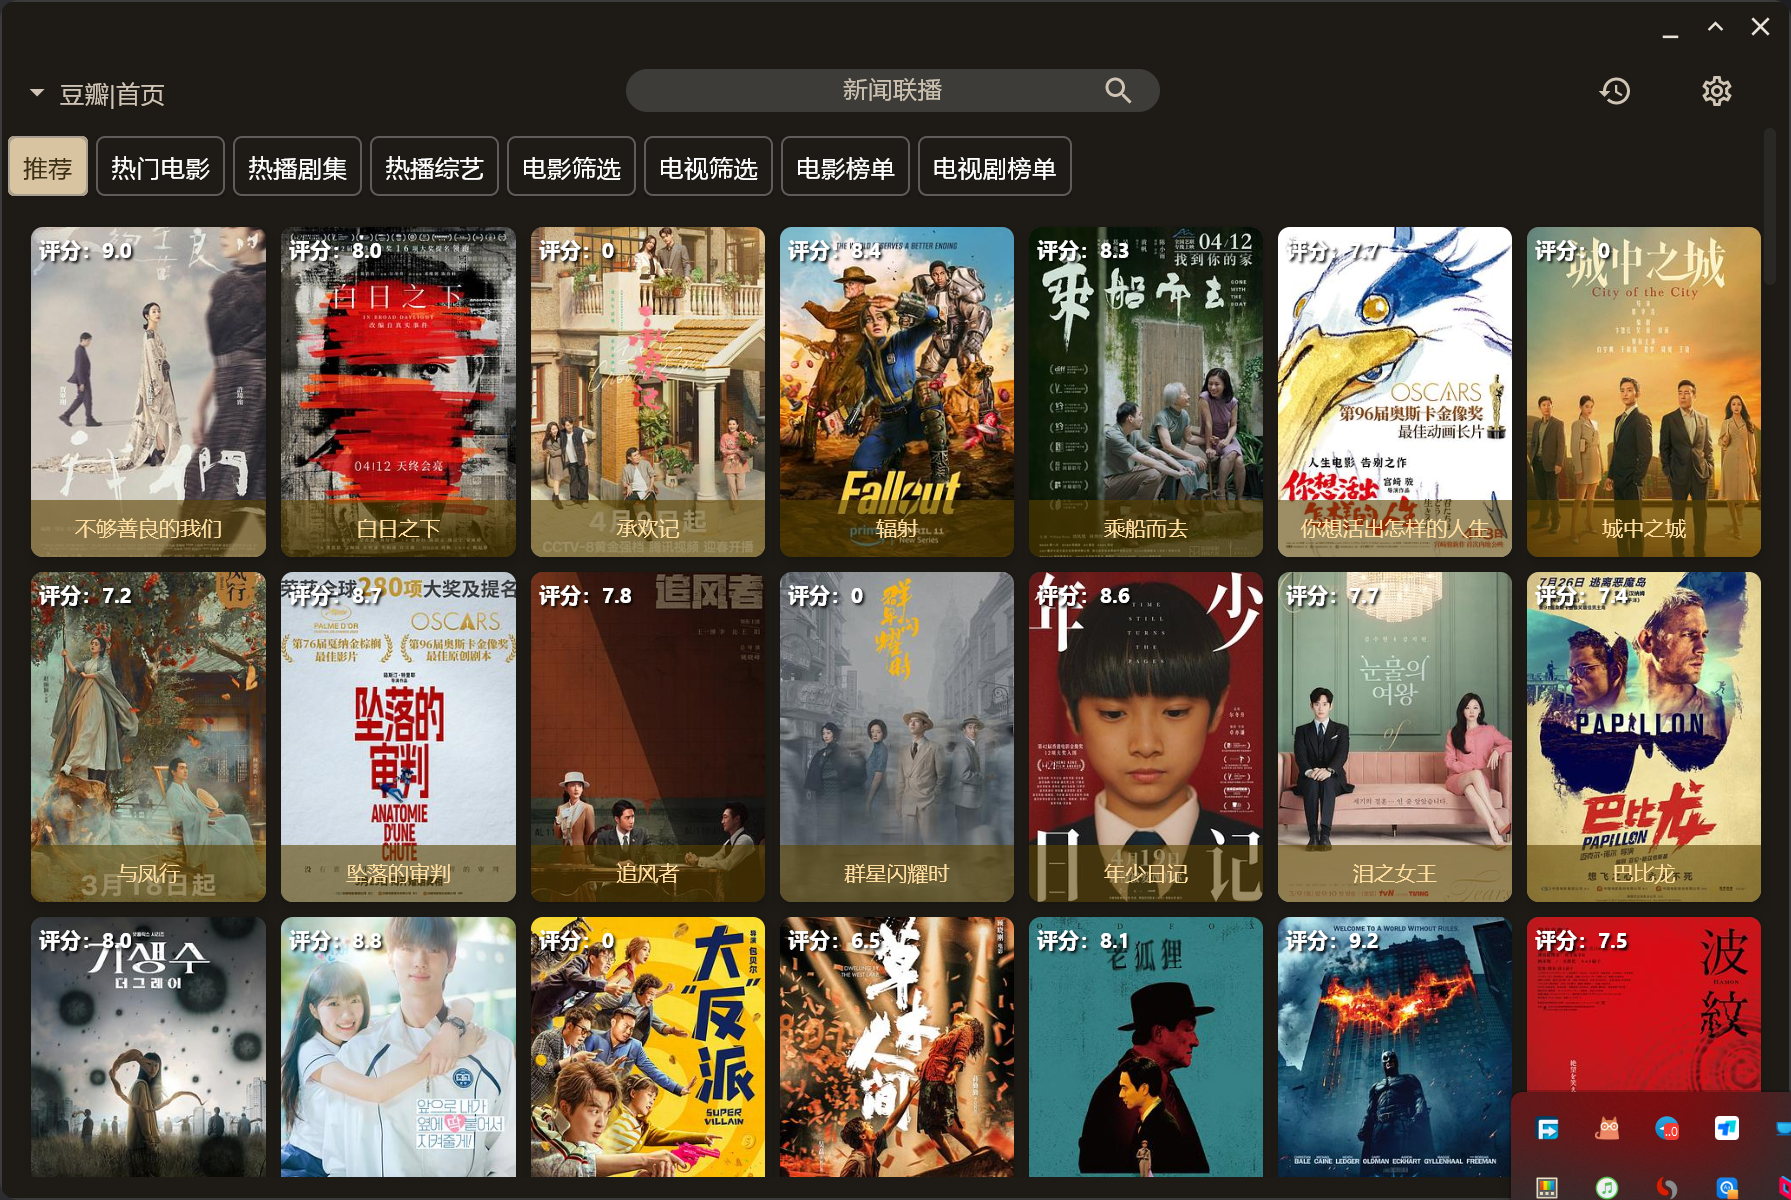The image size is (1791, 1200).
Task: Open the school-uniform couple poster rated 8.8
Action: tap(398, 1047)
